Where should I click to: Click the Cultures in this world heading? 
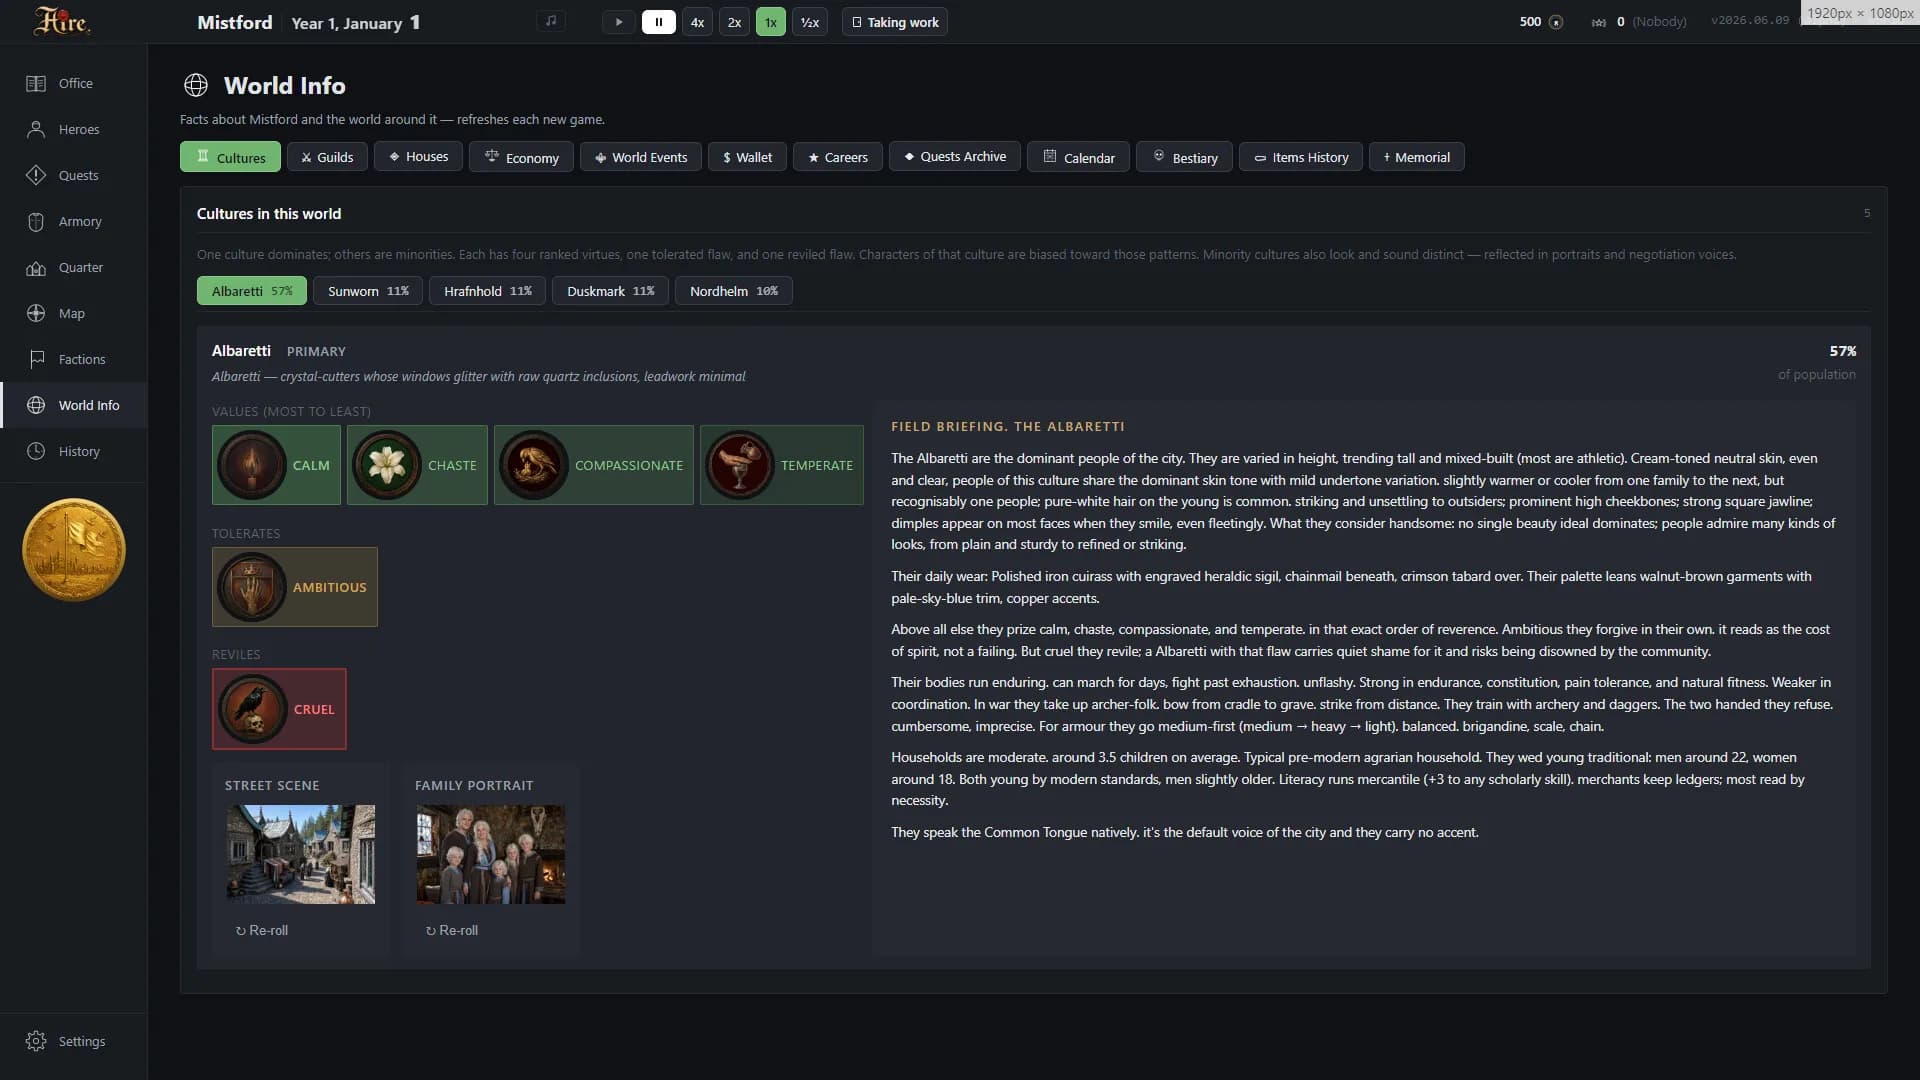[269, 214]
